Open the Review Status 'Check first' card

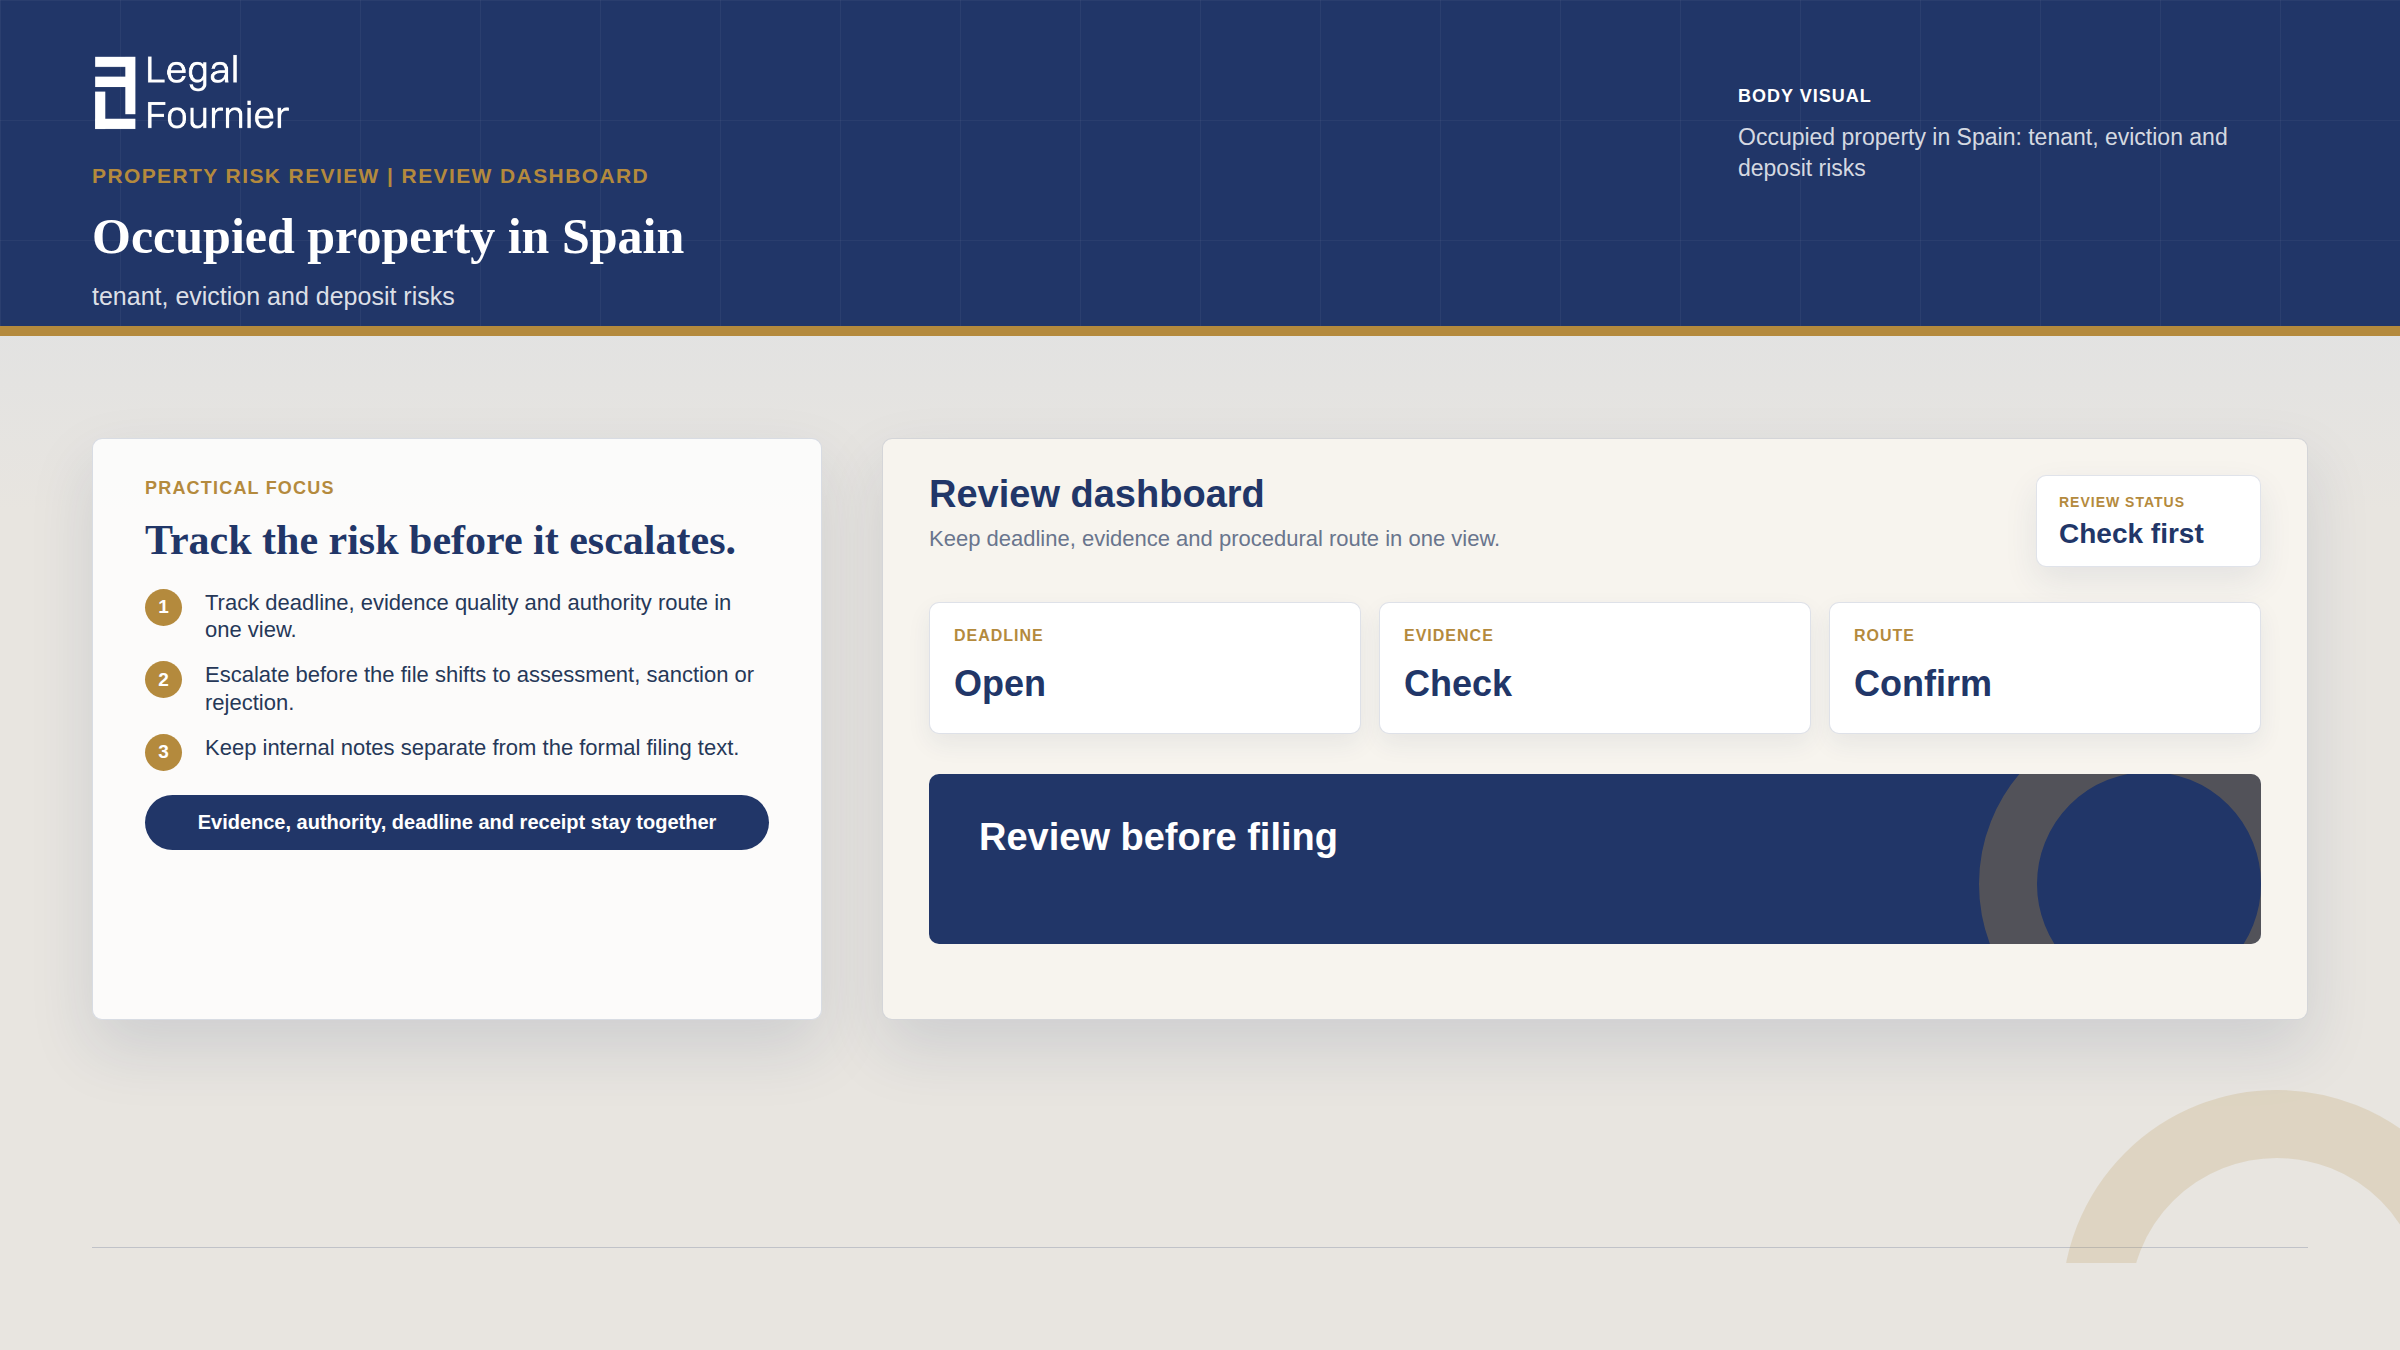(2148, 521)
